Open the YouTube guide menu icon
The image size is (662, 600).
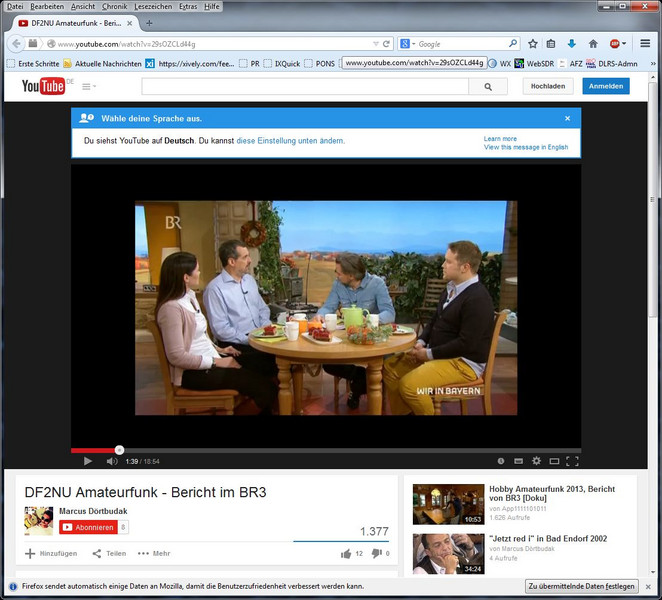pos(89,87)
